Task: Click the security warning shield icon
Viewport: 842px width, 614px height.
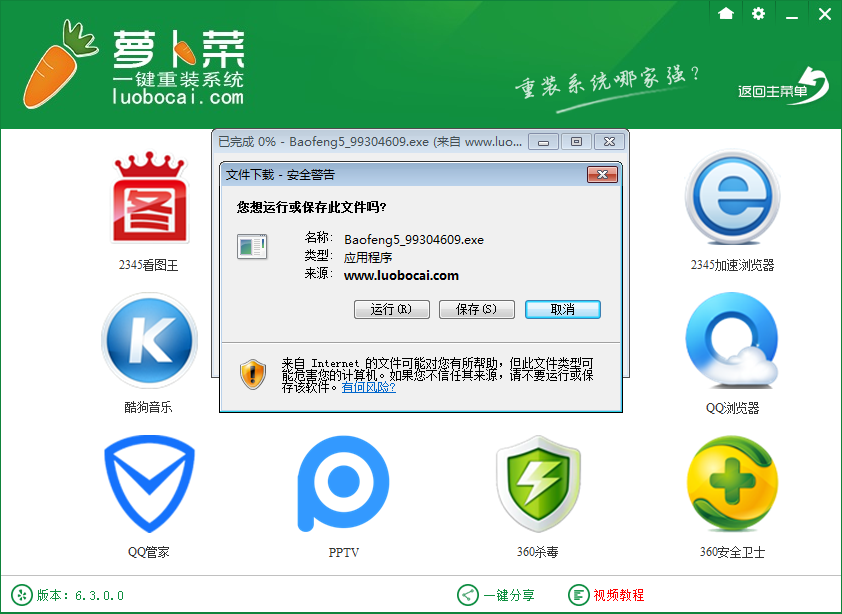Action: tap(252, 374)
